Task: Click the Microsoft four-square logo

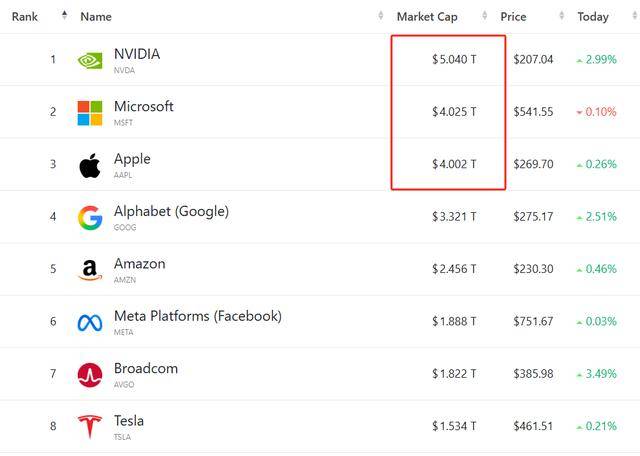Action: pos(90,113)
